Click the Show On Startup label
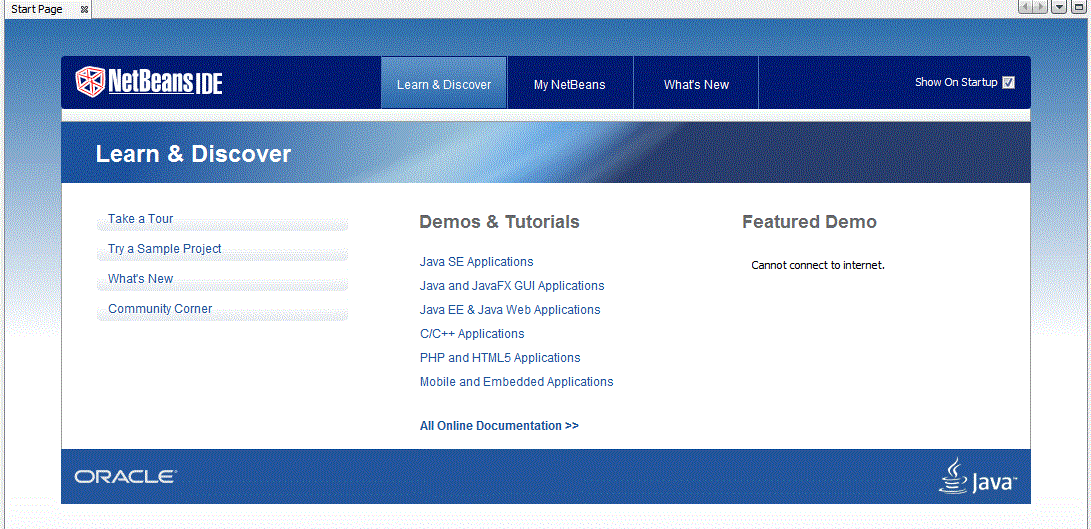The width and height of the screenshot is (1091, 529). pos(956,82)
